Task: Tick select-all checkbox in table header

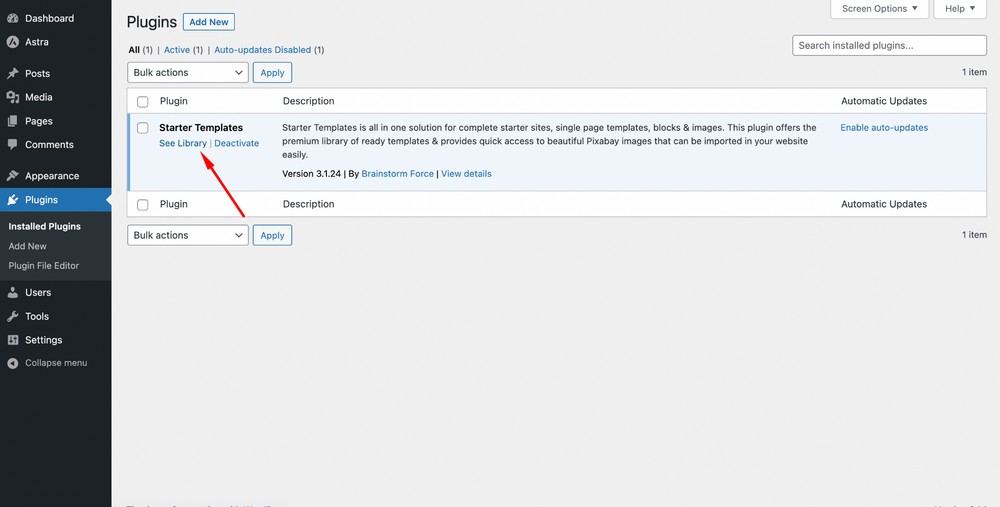Action: point(143,101)
